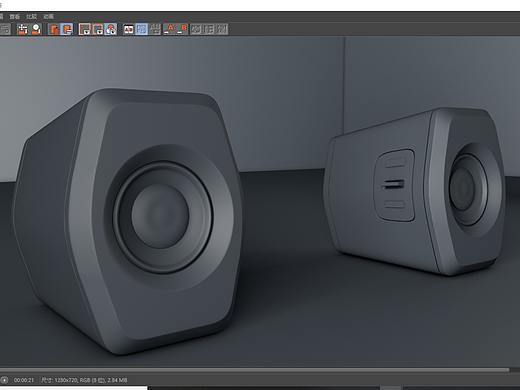
Task: Open the second framed-image dropdown tool
Action: 98,29
